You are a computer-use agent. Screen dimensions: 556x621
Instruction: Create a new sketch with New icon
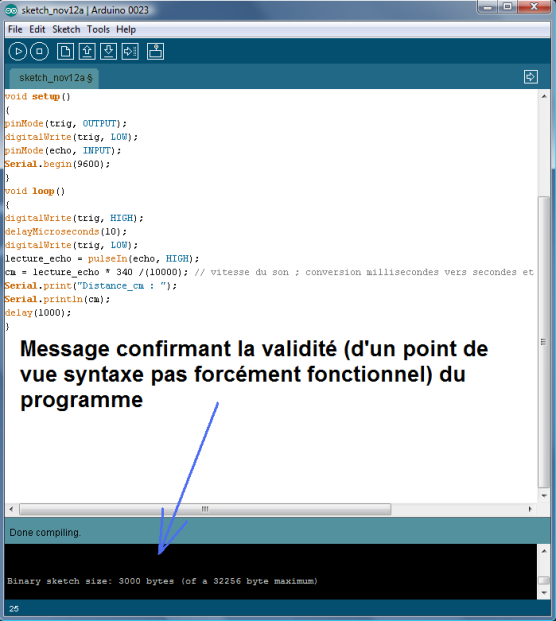coord(65,51)
